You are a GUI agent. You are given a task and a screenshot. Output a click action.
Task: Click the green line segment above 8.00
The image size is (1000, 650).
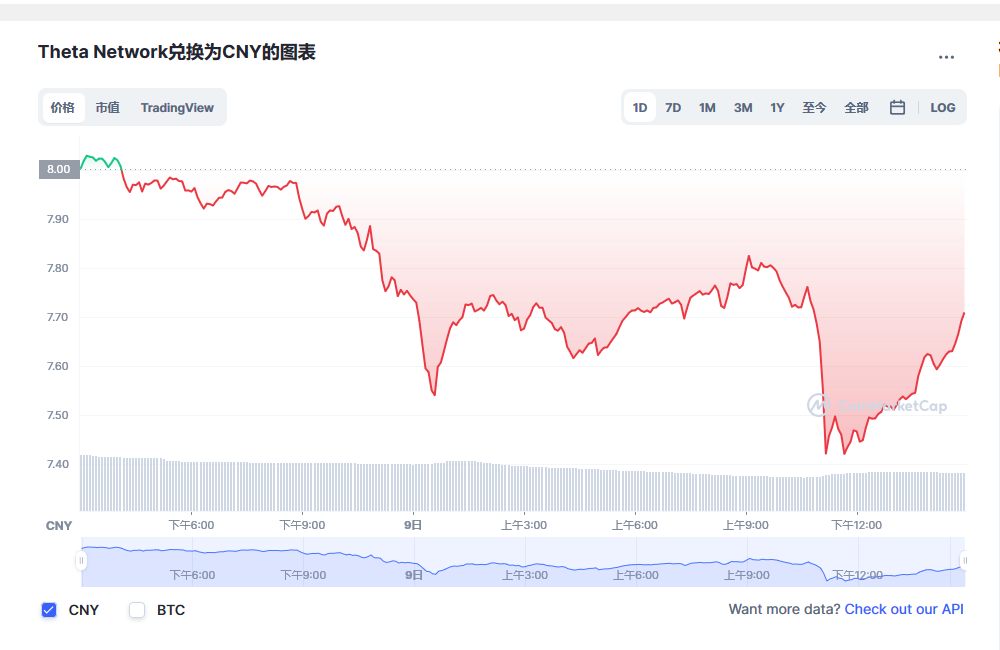click(x=101, y=161)
